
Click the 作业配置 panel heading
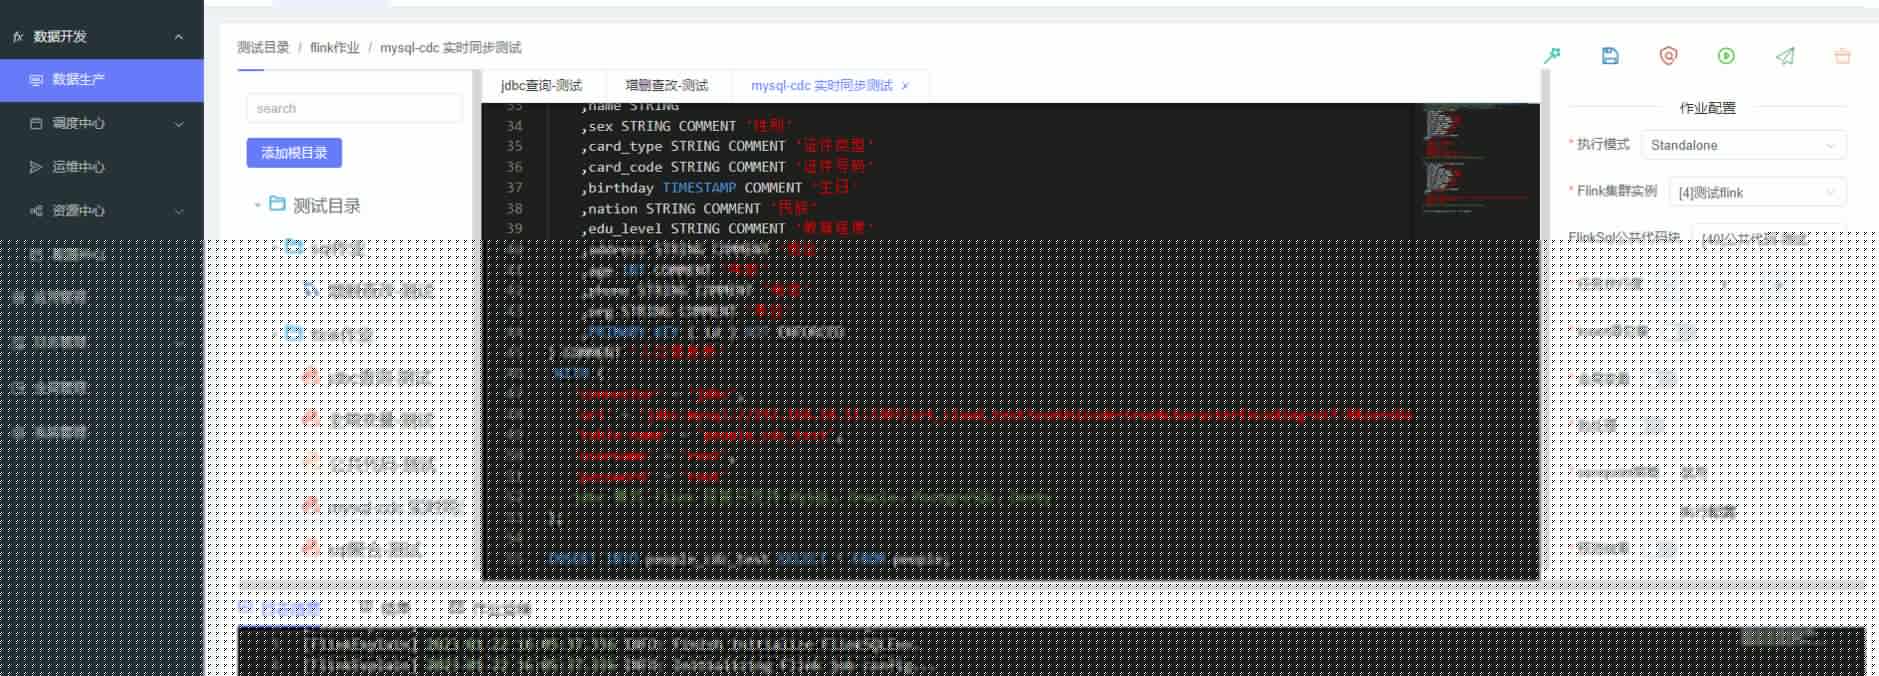coord(1707,108)
